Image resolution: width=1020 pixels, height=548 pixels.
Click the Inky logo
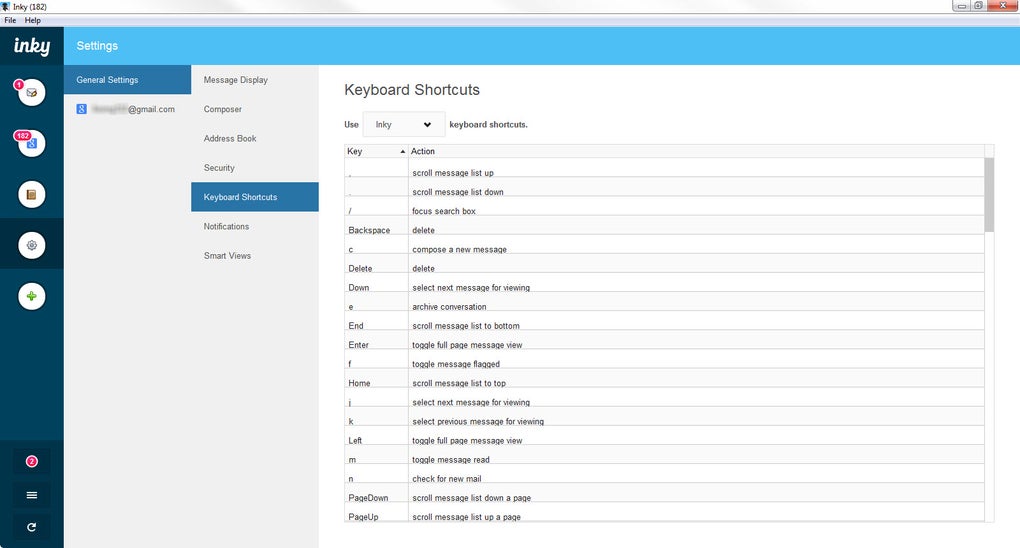[x=32, y=46]
